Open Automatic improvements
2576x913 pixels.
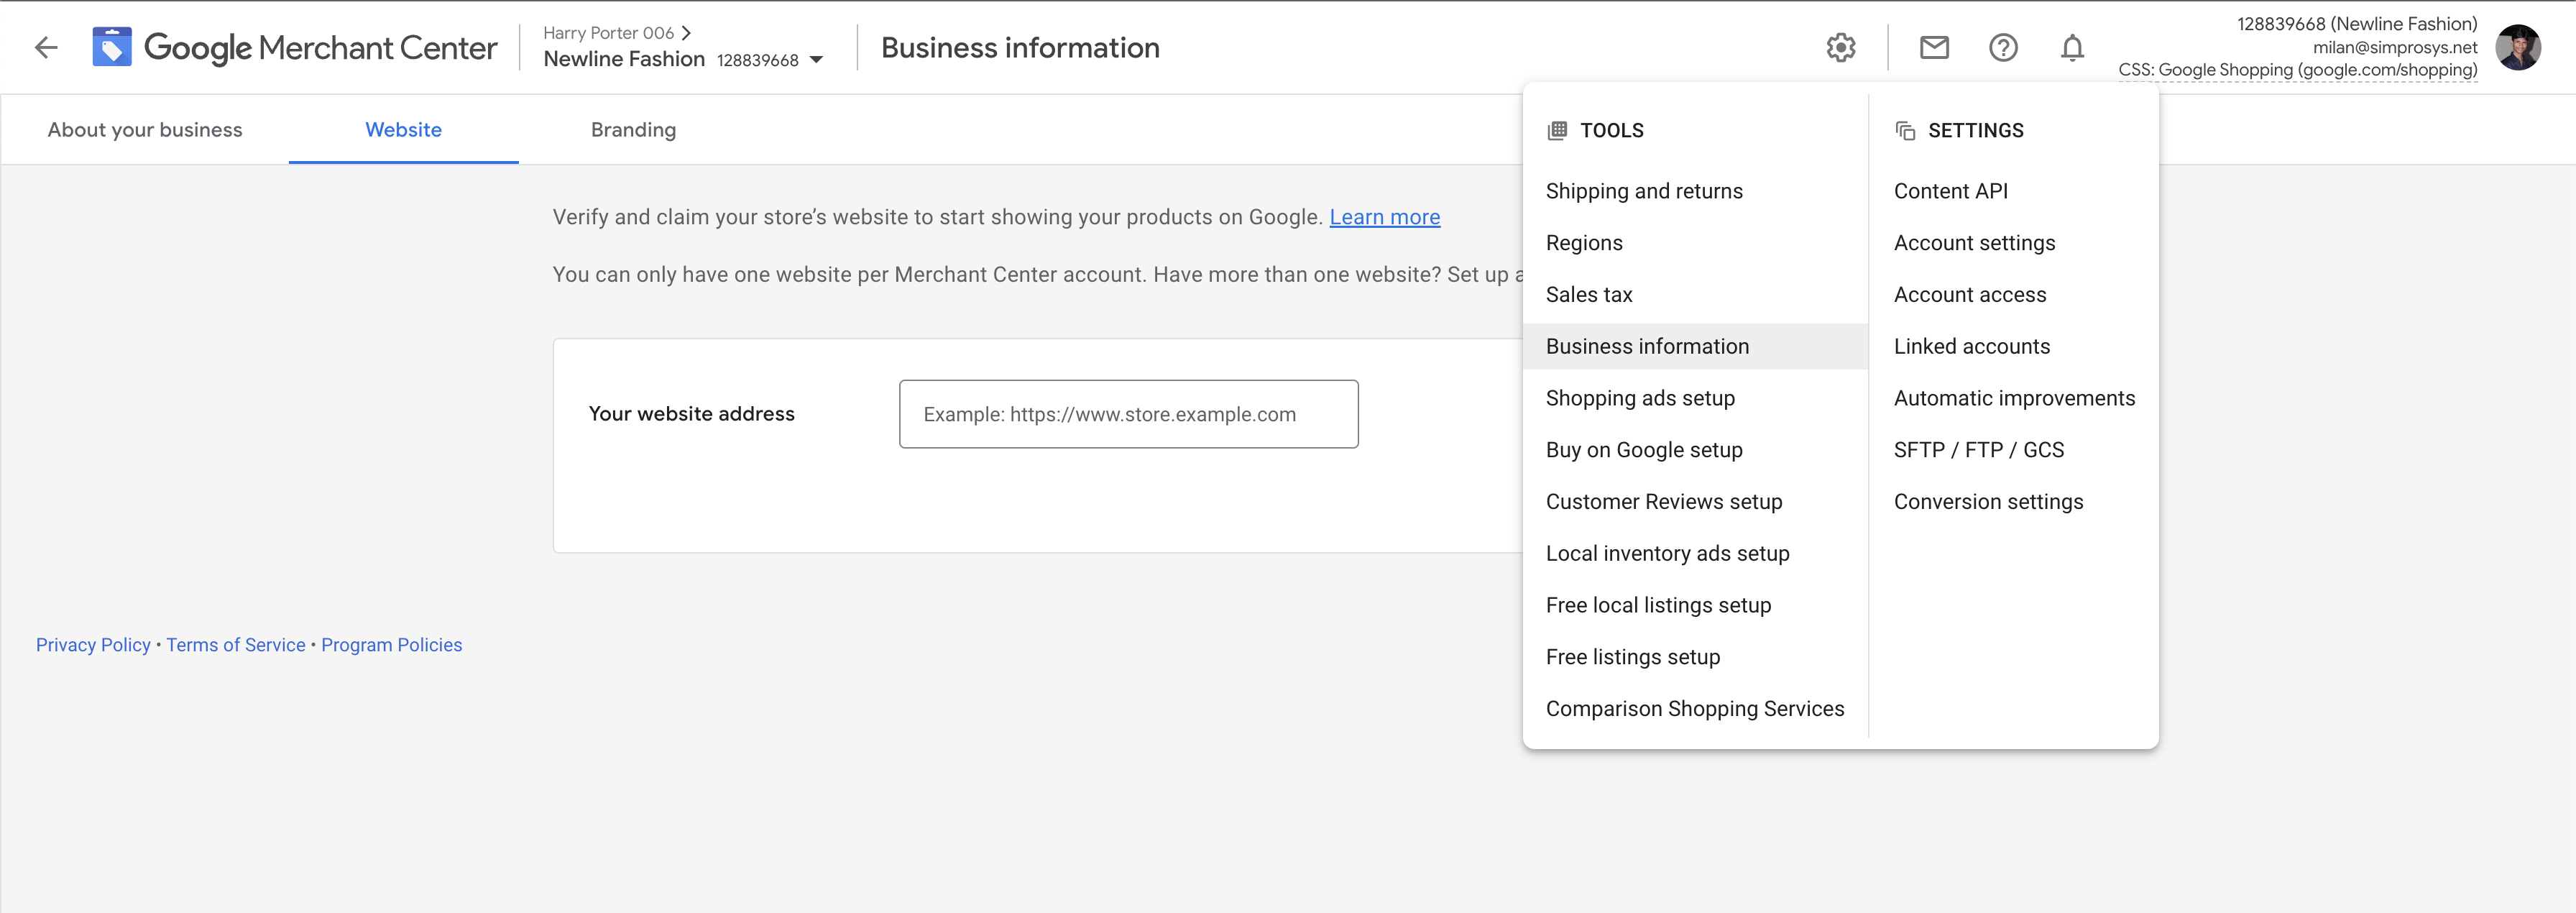tap(2014, 398)
